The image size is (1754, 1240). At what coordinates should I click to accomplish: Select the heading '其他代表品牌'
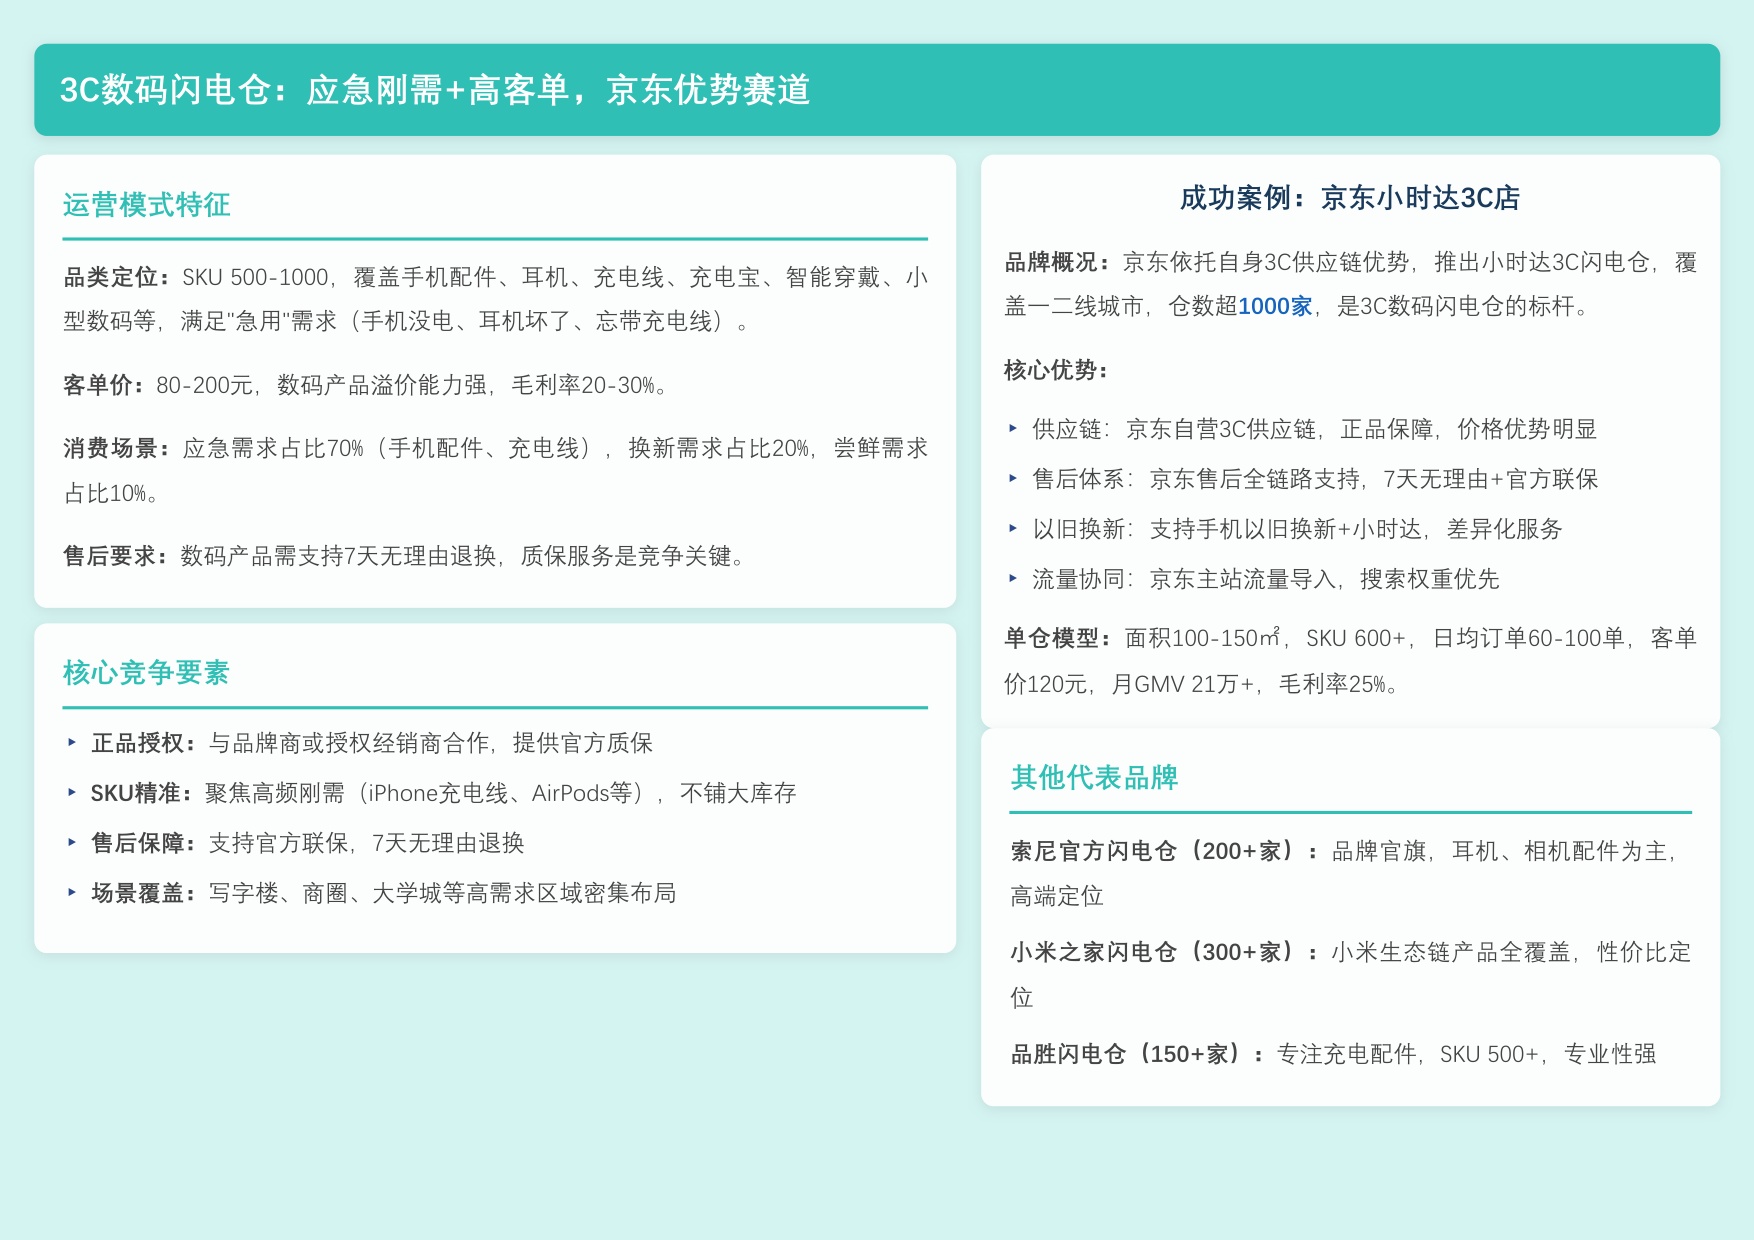click(x=1094, y=778)
